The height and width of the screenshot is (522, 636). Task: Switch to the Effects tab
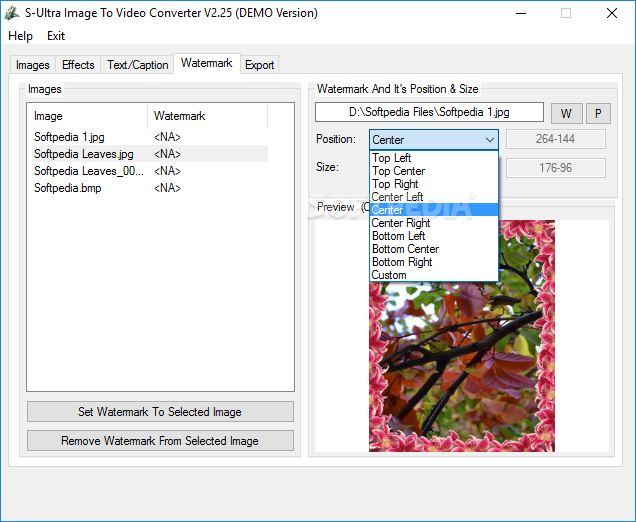[x=78, y=65]
